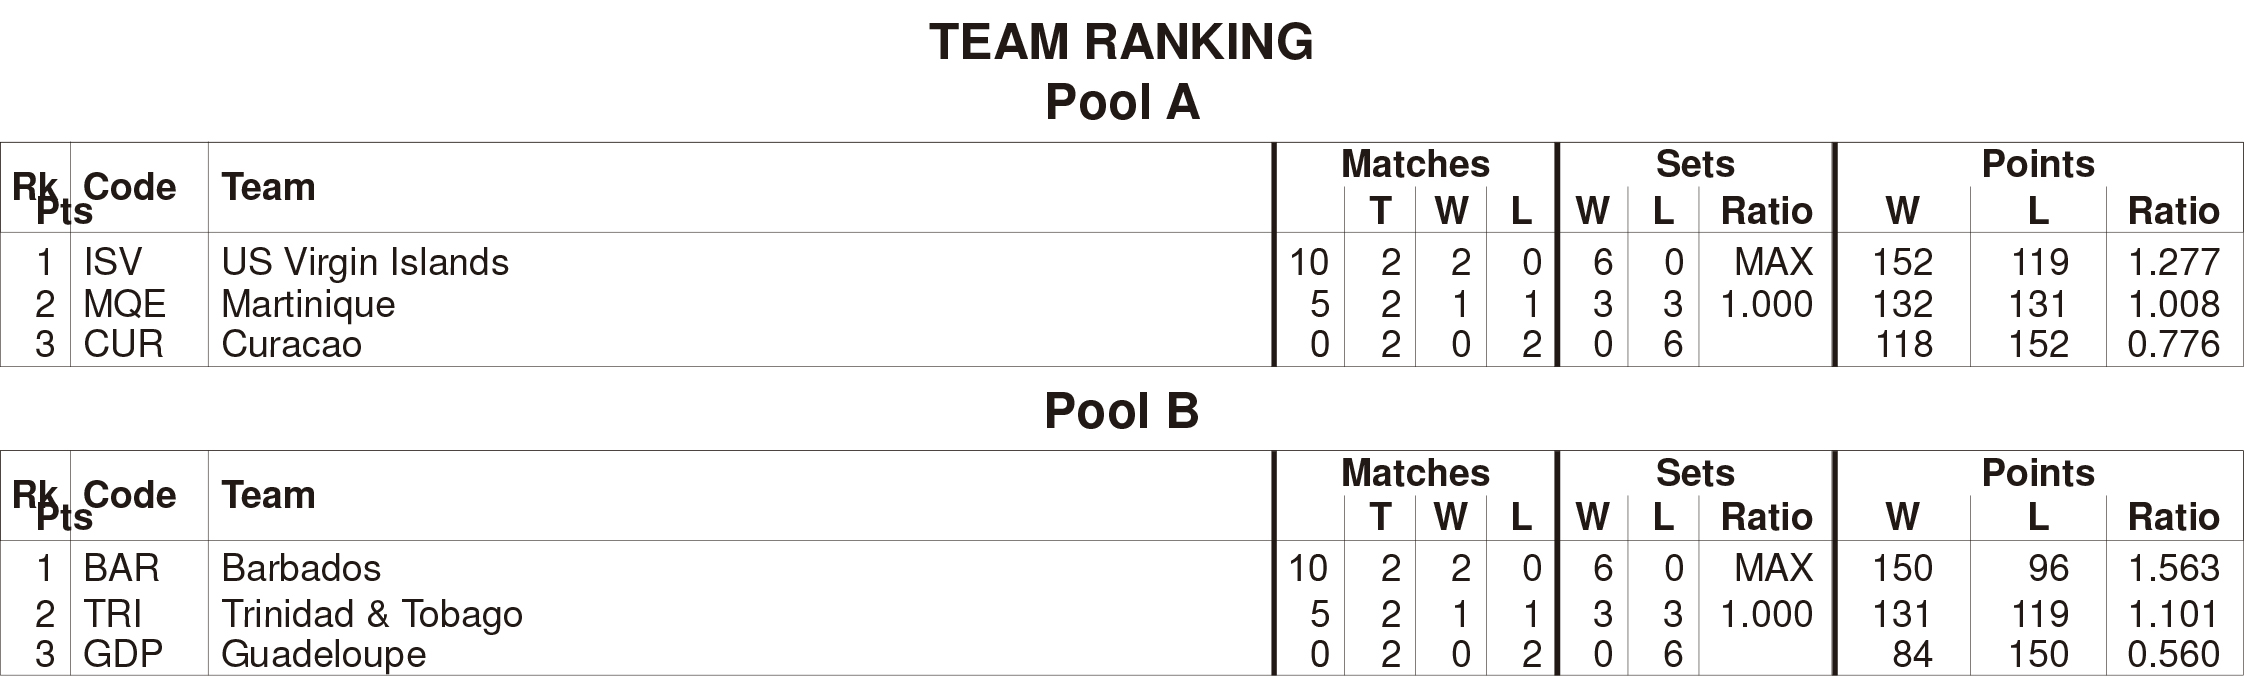This screenshot has width=2244, height=676.
Task: Click the GDP team code
Action: [x=123, y=654]
